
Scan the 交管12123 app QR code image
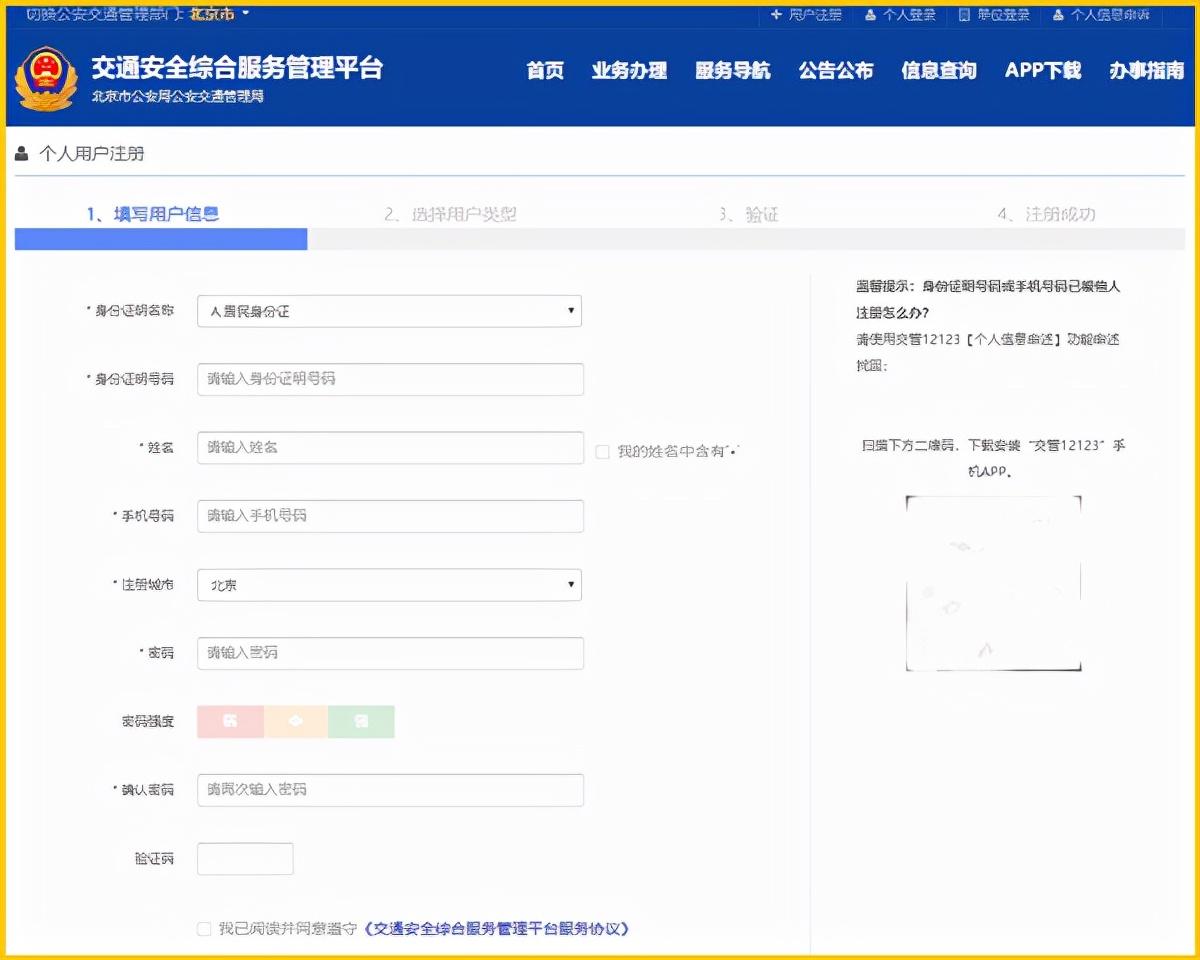point(993,583)
